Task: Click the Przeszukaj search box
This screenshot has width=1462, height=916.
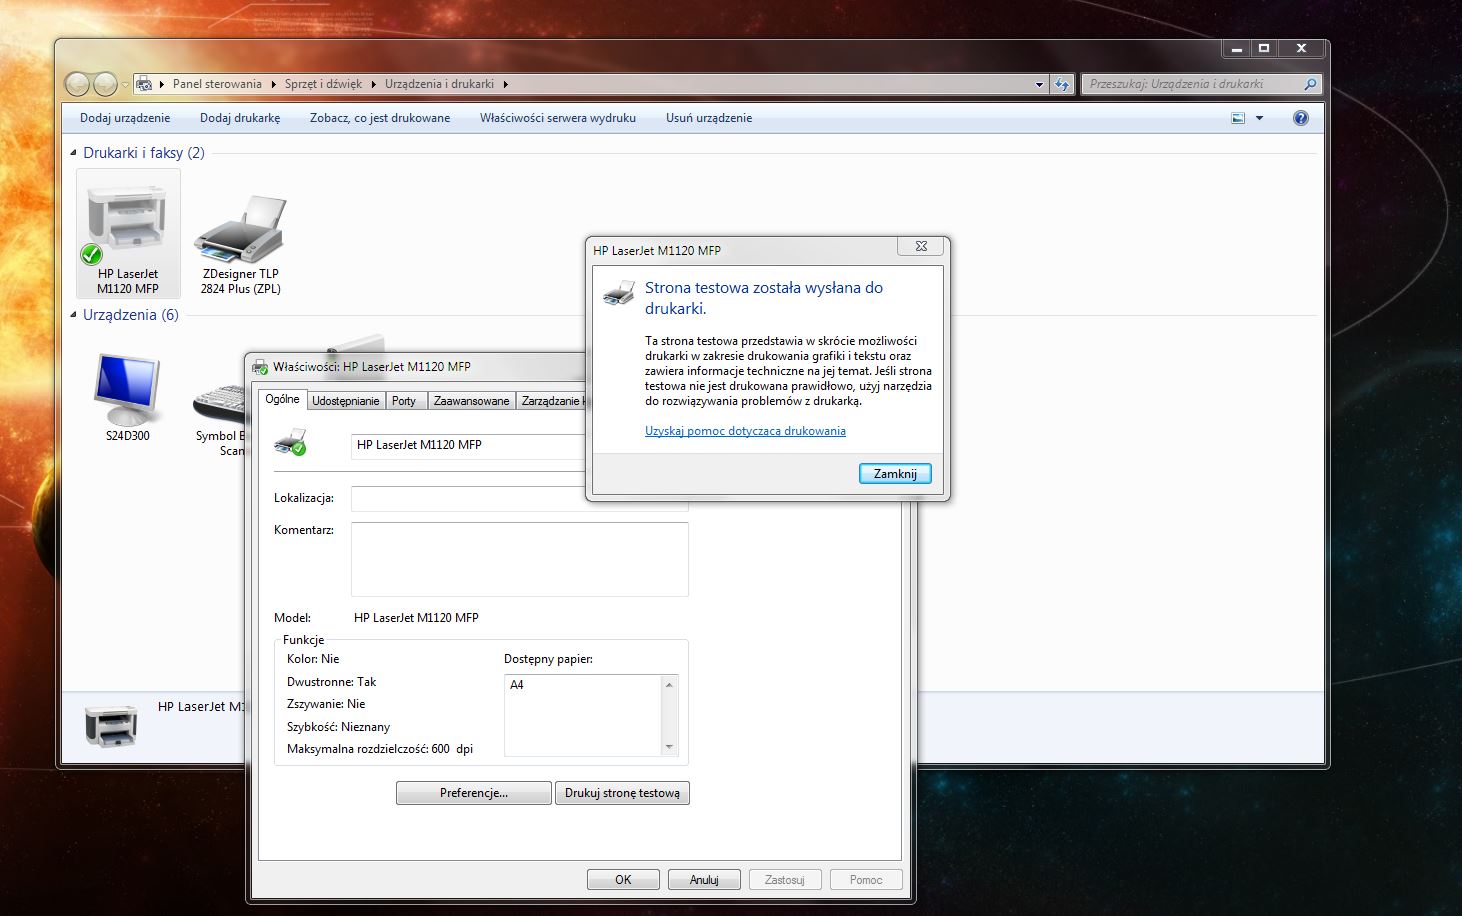Action: (x=1192, y=84)
